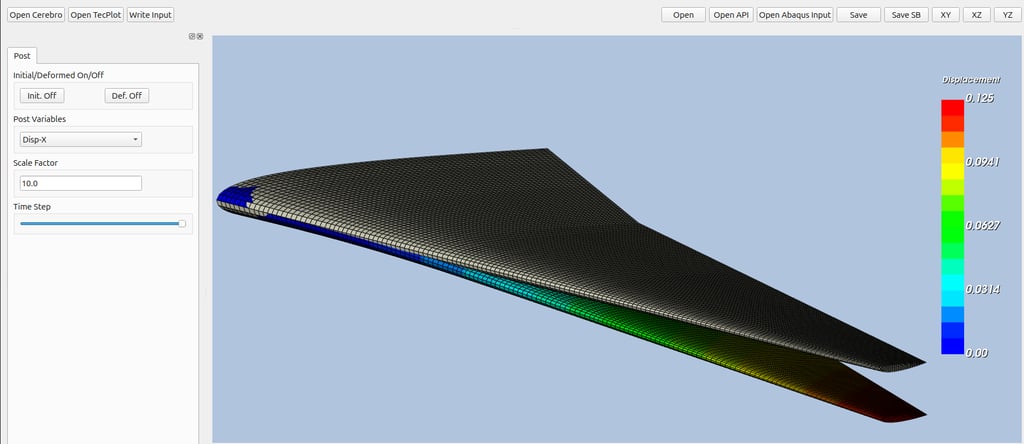
Task: Click the Open Cerebro button
Action: click(x=36, y=15)
